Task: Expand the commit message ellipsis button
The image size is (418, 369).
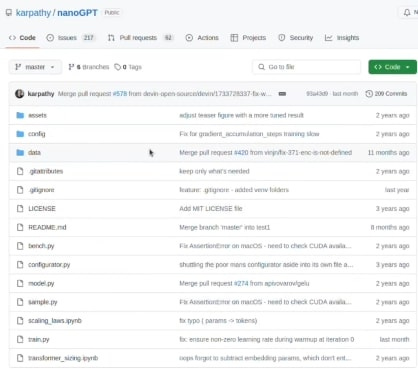Action: click(282, 94)
